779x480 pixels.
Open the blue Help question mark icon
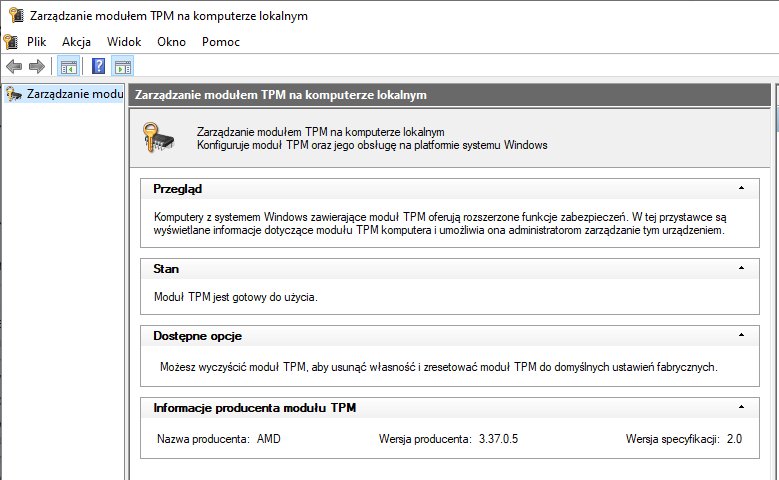coord(98,66)
